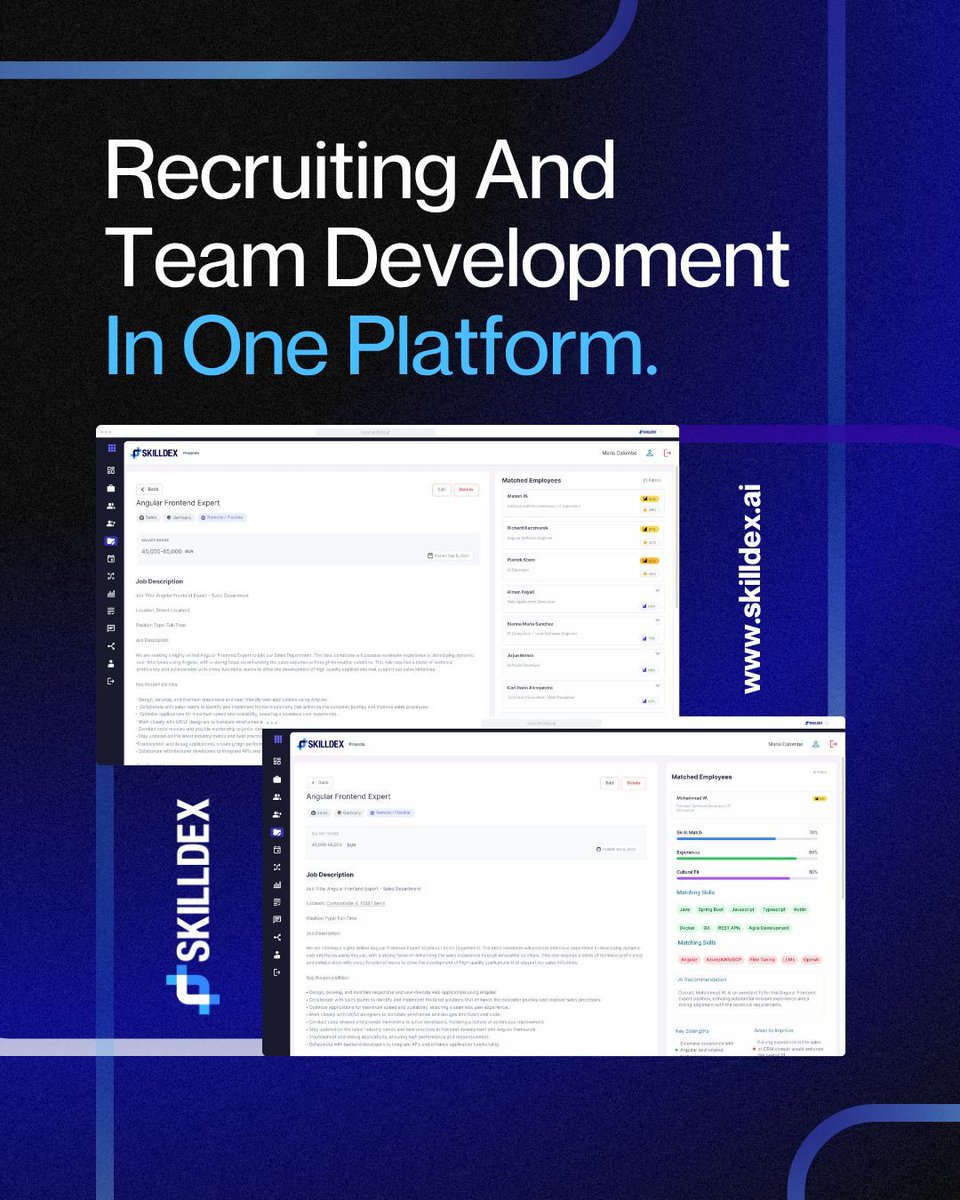Open bar chart icon in upper window sidebar
This screenshot has height=1200, width=960.
[x=111, y=594]
